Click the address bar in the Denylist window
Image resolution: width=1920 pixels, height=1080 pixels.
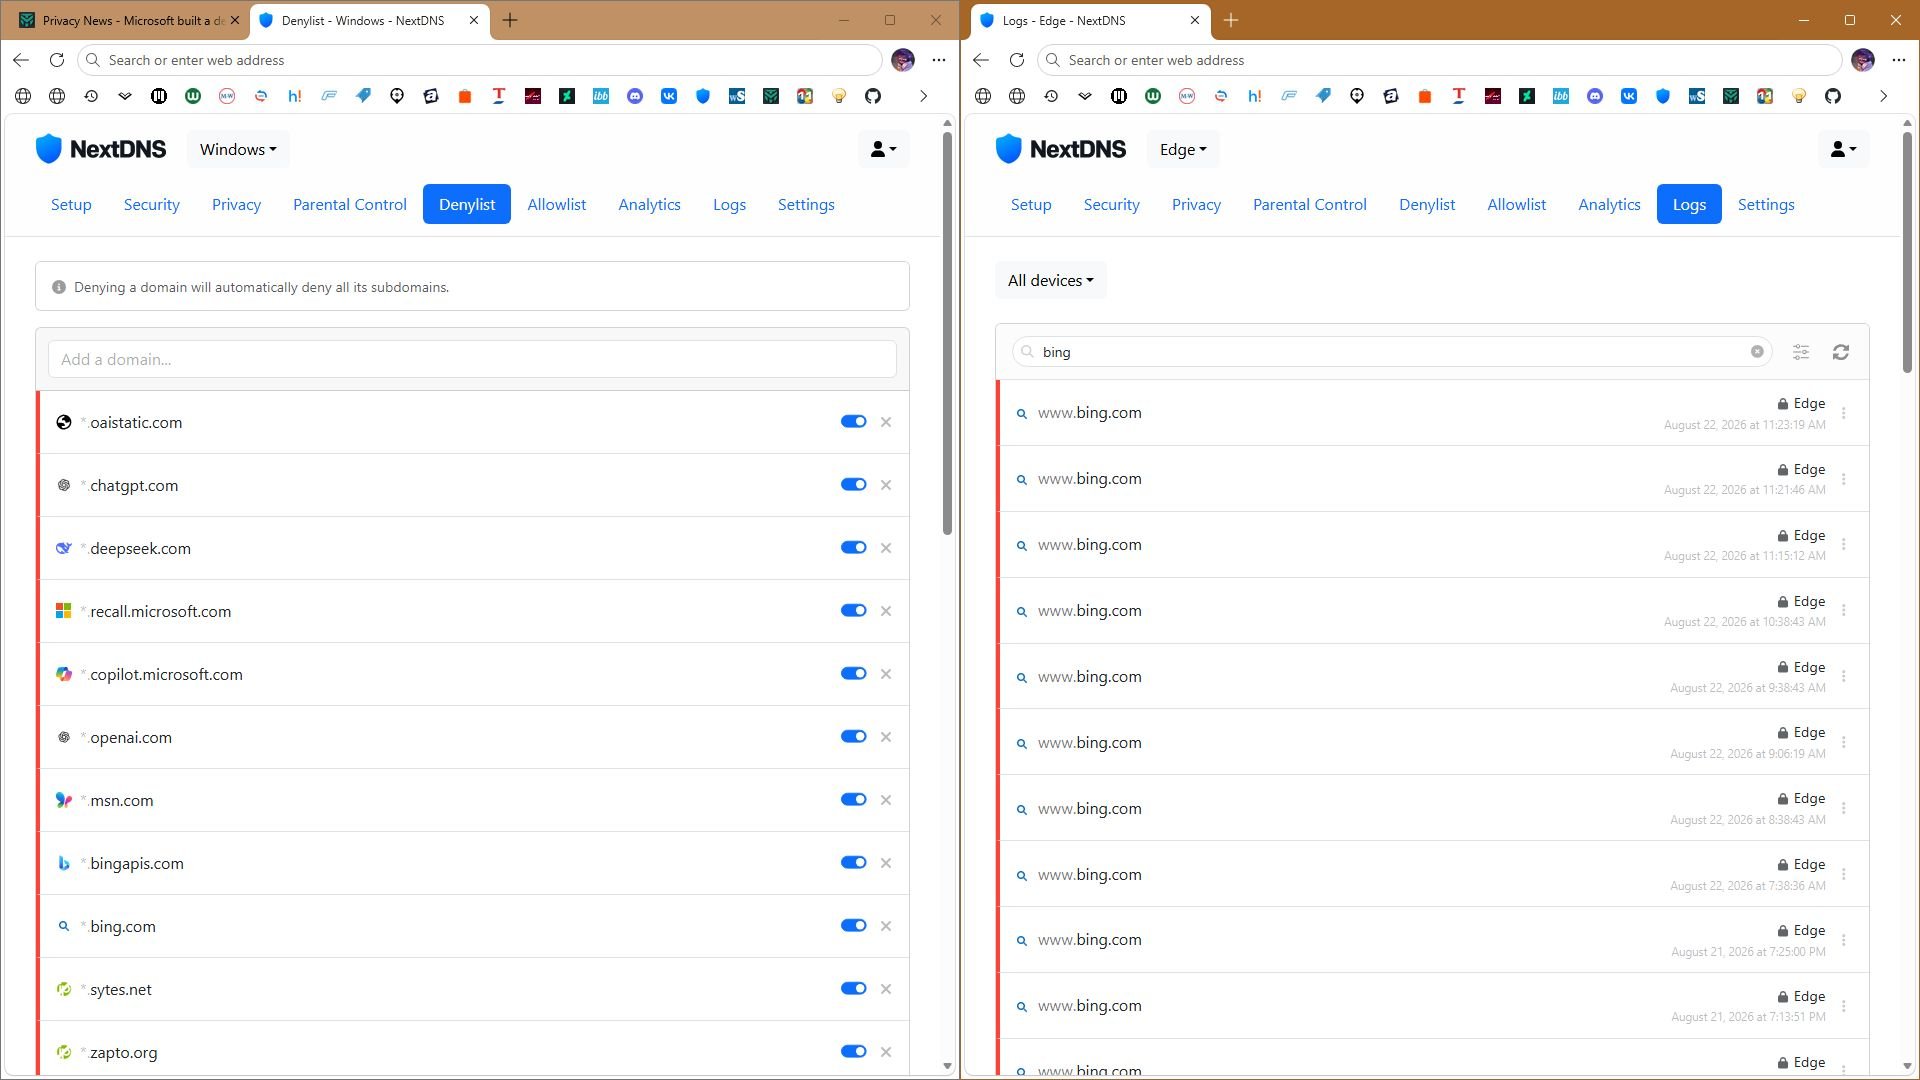[x=480, y=60]
